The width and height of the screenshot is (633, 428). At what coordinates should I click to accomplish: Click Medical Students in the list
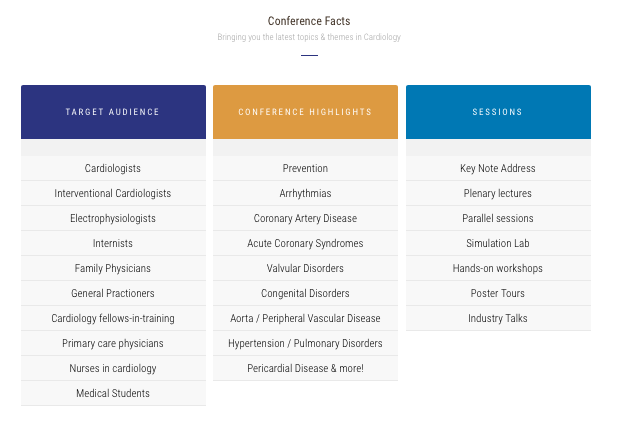(x=113, y=394)
